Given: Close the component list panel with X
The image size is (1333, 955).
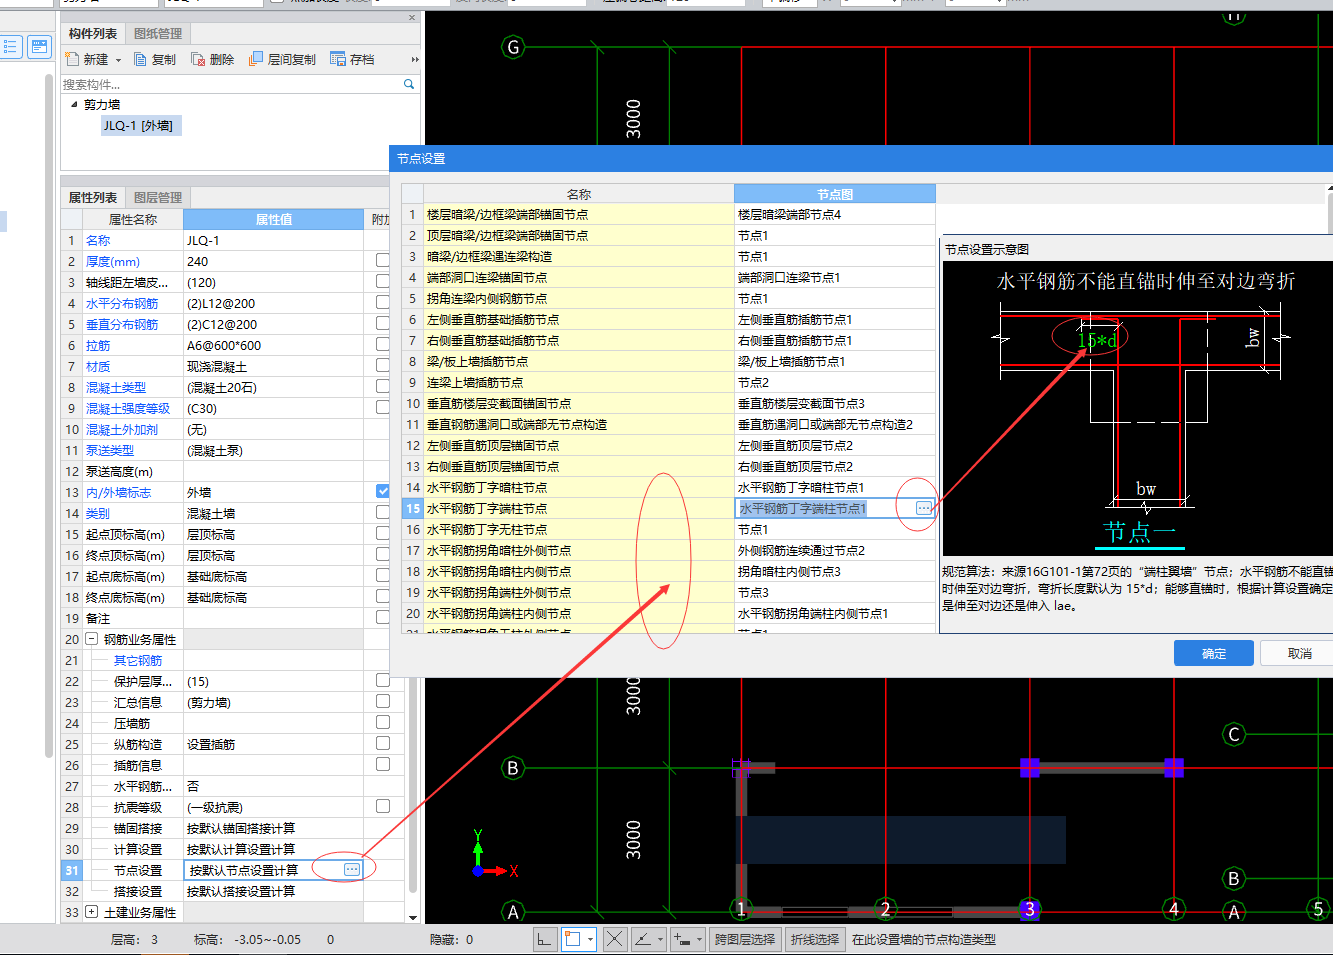Looking at the screenshot, I should tap(412, 18).
